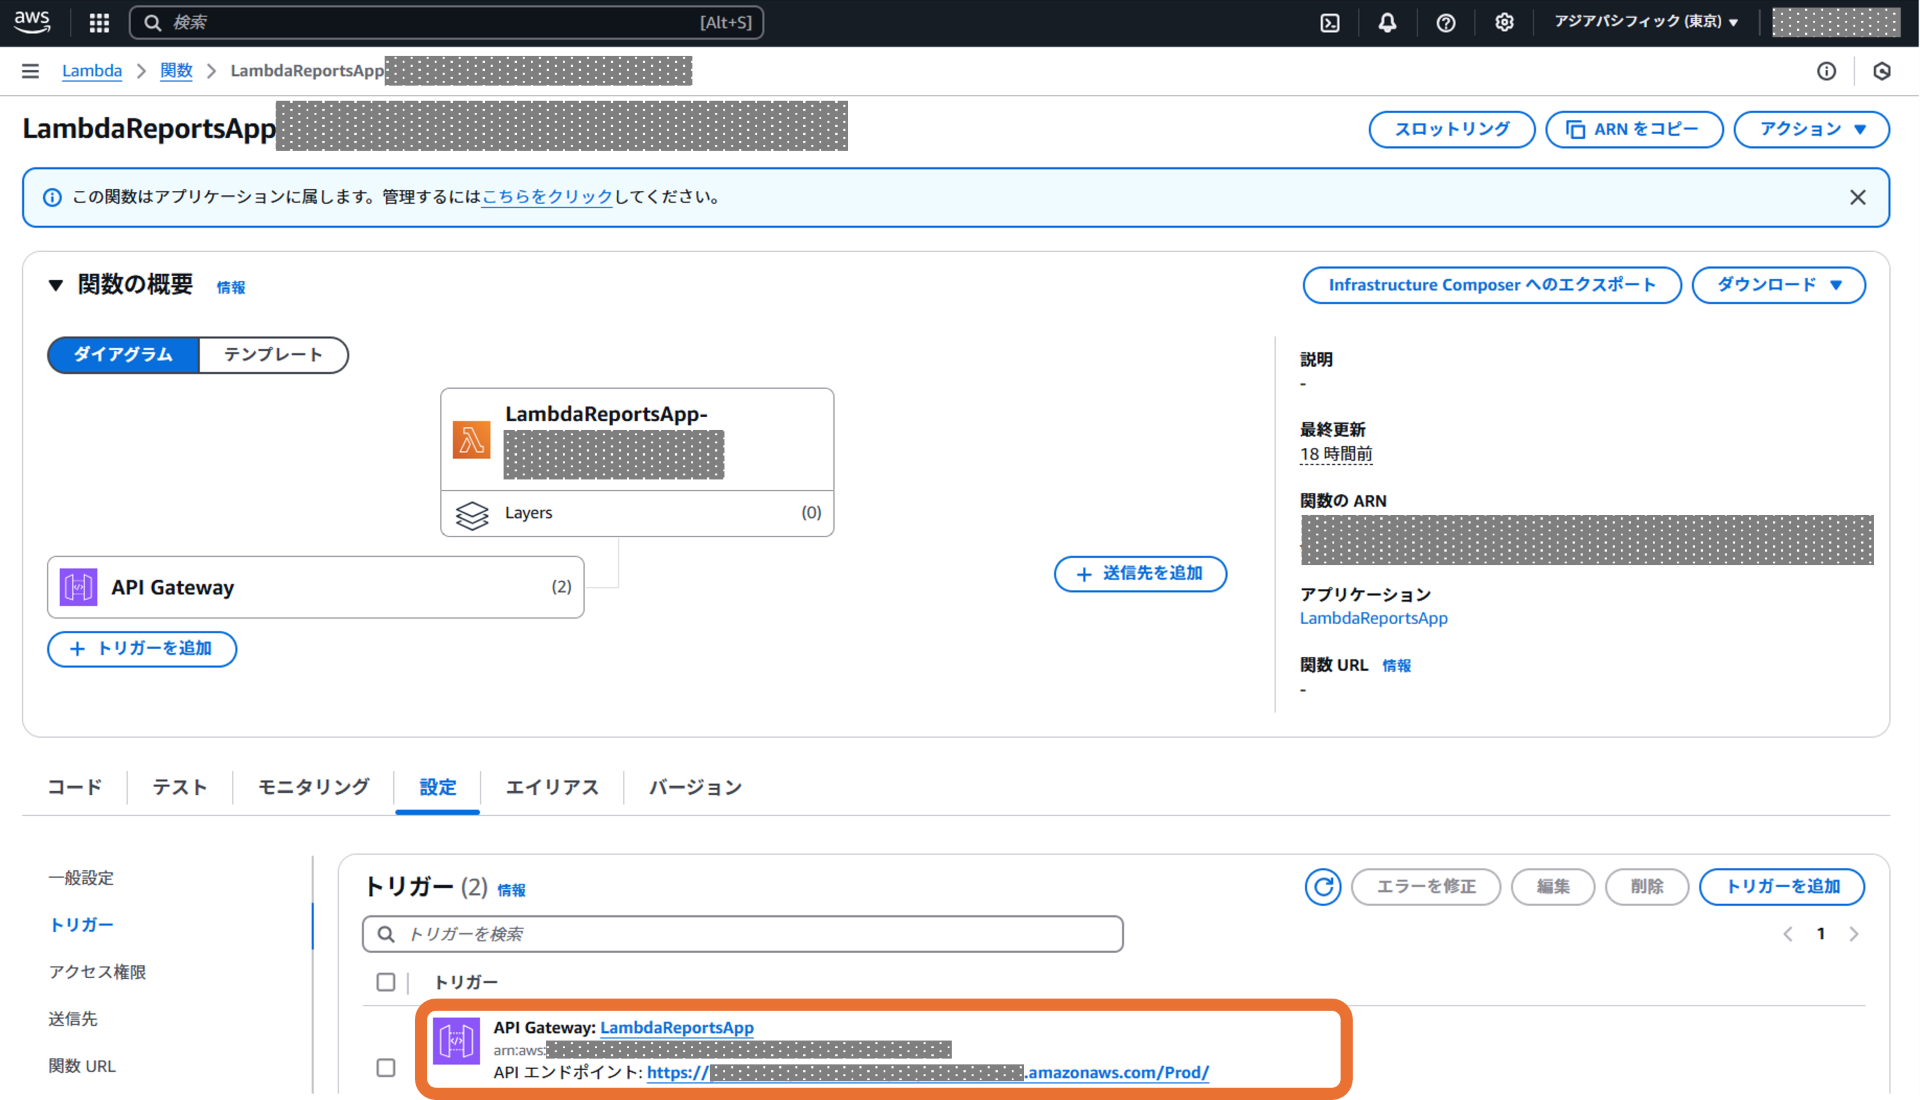Open the 情報 link beside 関数の概要
1920x1100 pixels.
point(231,288)
